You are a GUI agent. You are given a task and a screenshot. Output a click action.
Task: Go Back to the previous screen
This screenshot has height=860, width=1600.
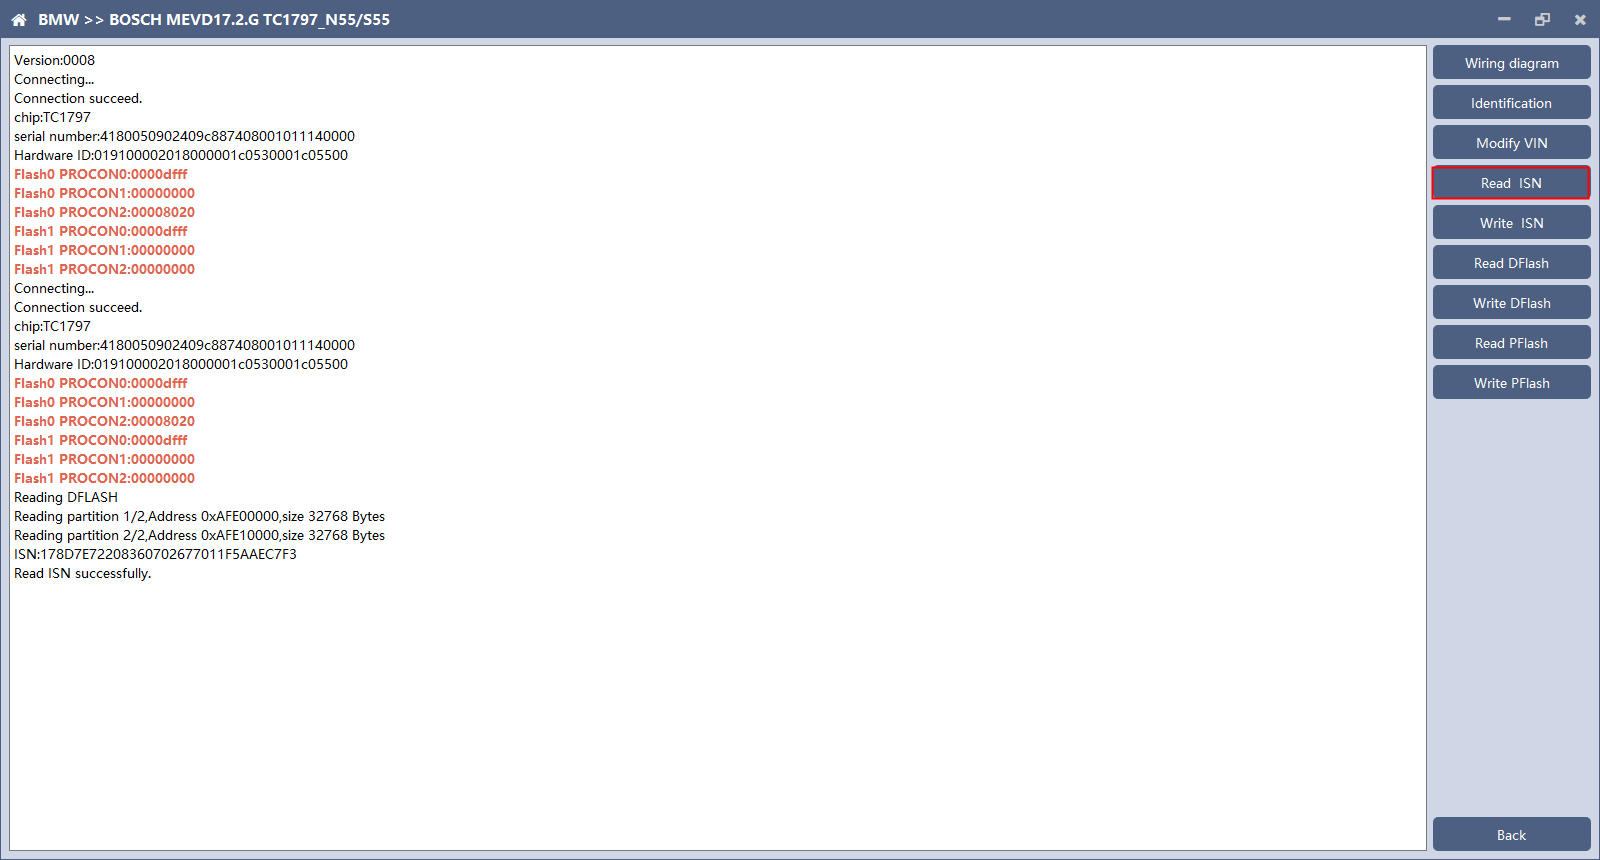pyautogui.click(x=1511, y=834)
